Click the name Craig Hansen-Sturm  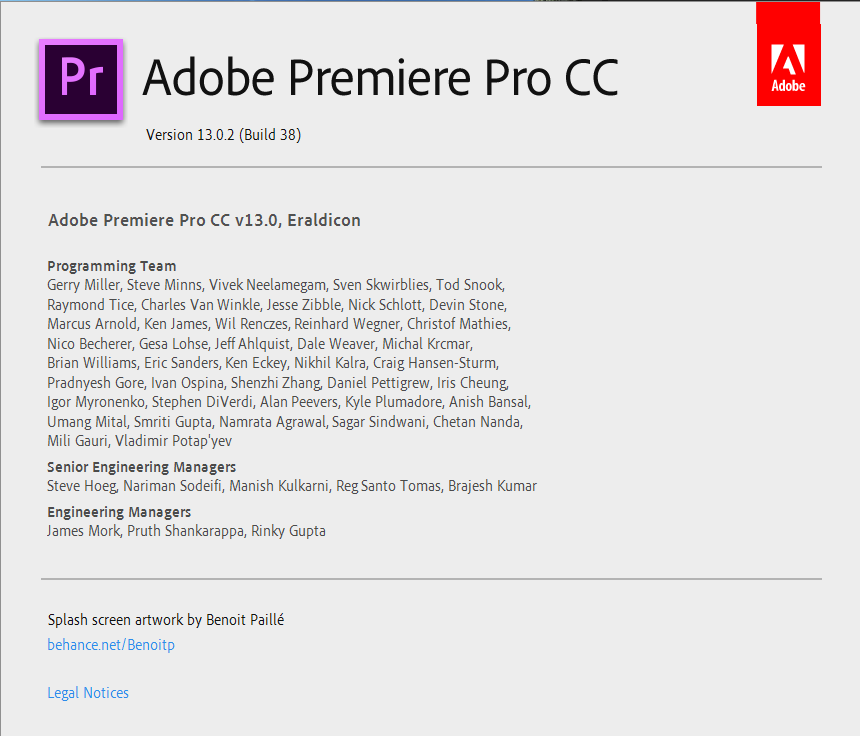tap(435, 363)
